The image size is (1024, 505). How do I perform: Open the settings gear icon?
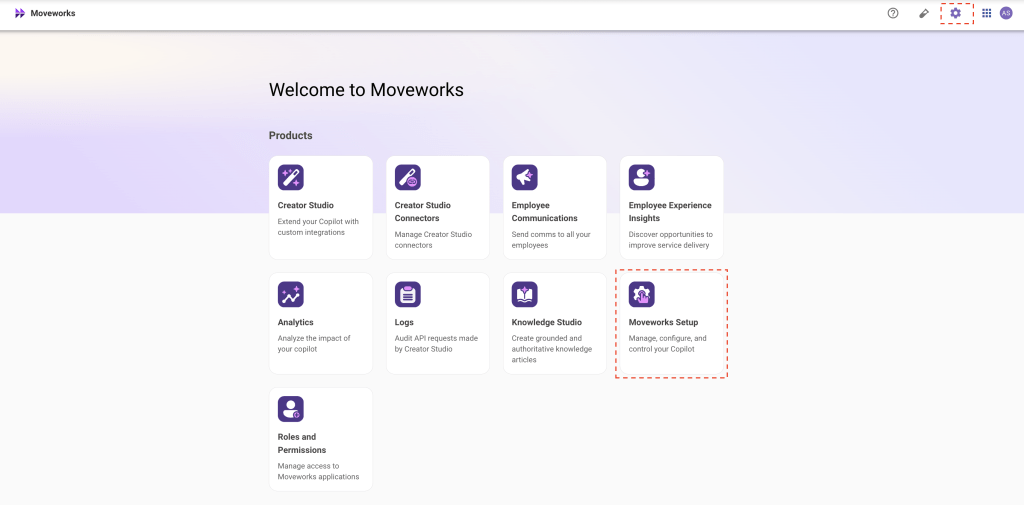[955, 13]
